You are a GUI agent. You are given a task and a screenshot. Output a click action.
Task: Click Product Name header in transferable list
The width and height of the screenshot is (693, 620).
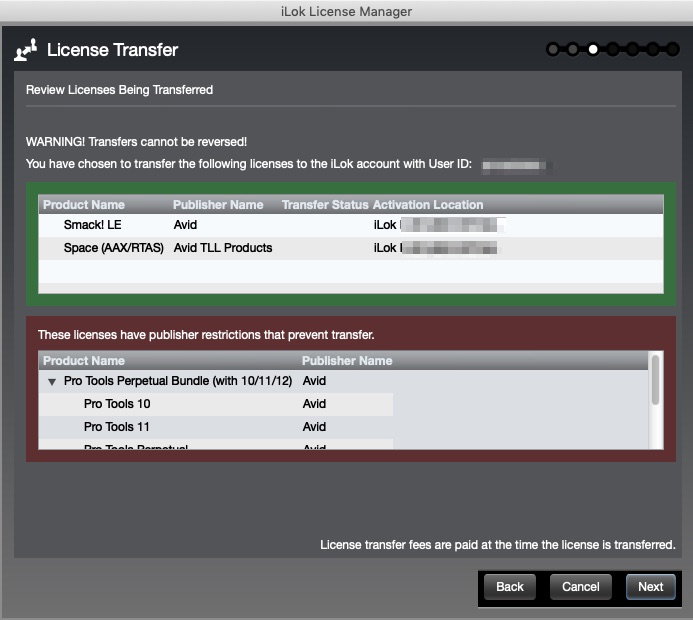pos(84,205)
